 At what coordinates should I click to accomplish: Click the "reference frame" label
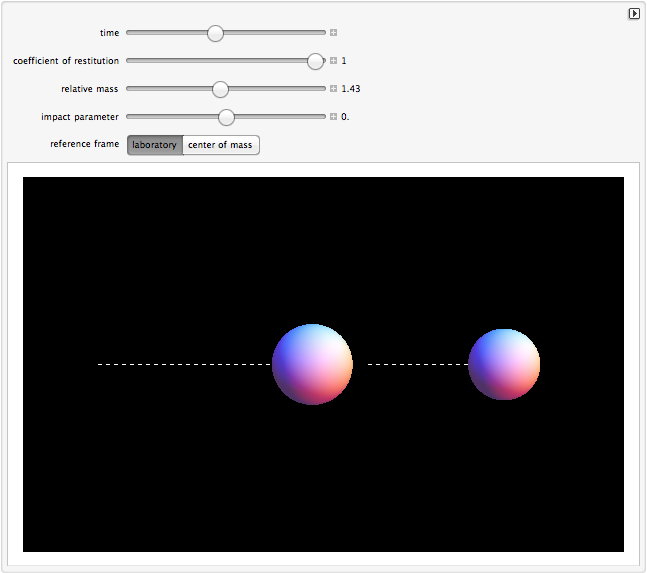click(x=84, y=145)
